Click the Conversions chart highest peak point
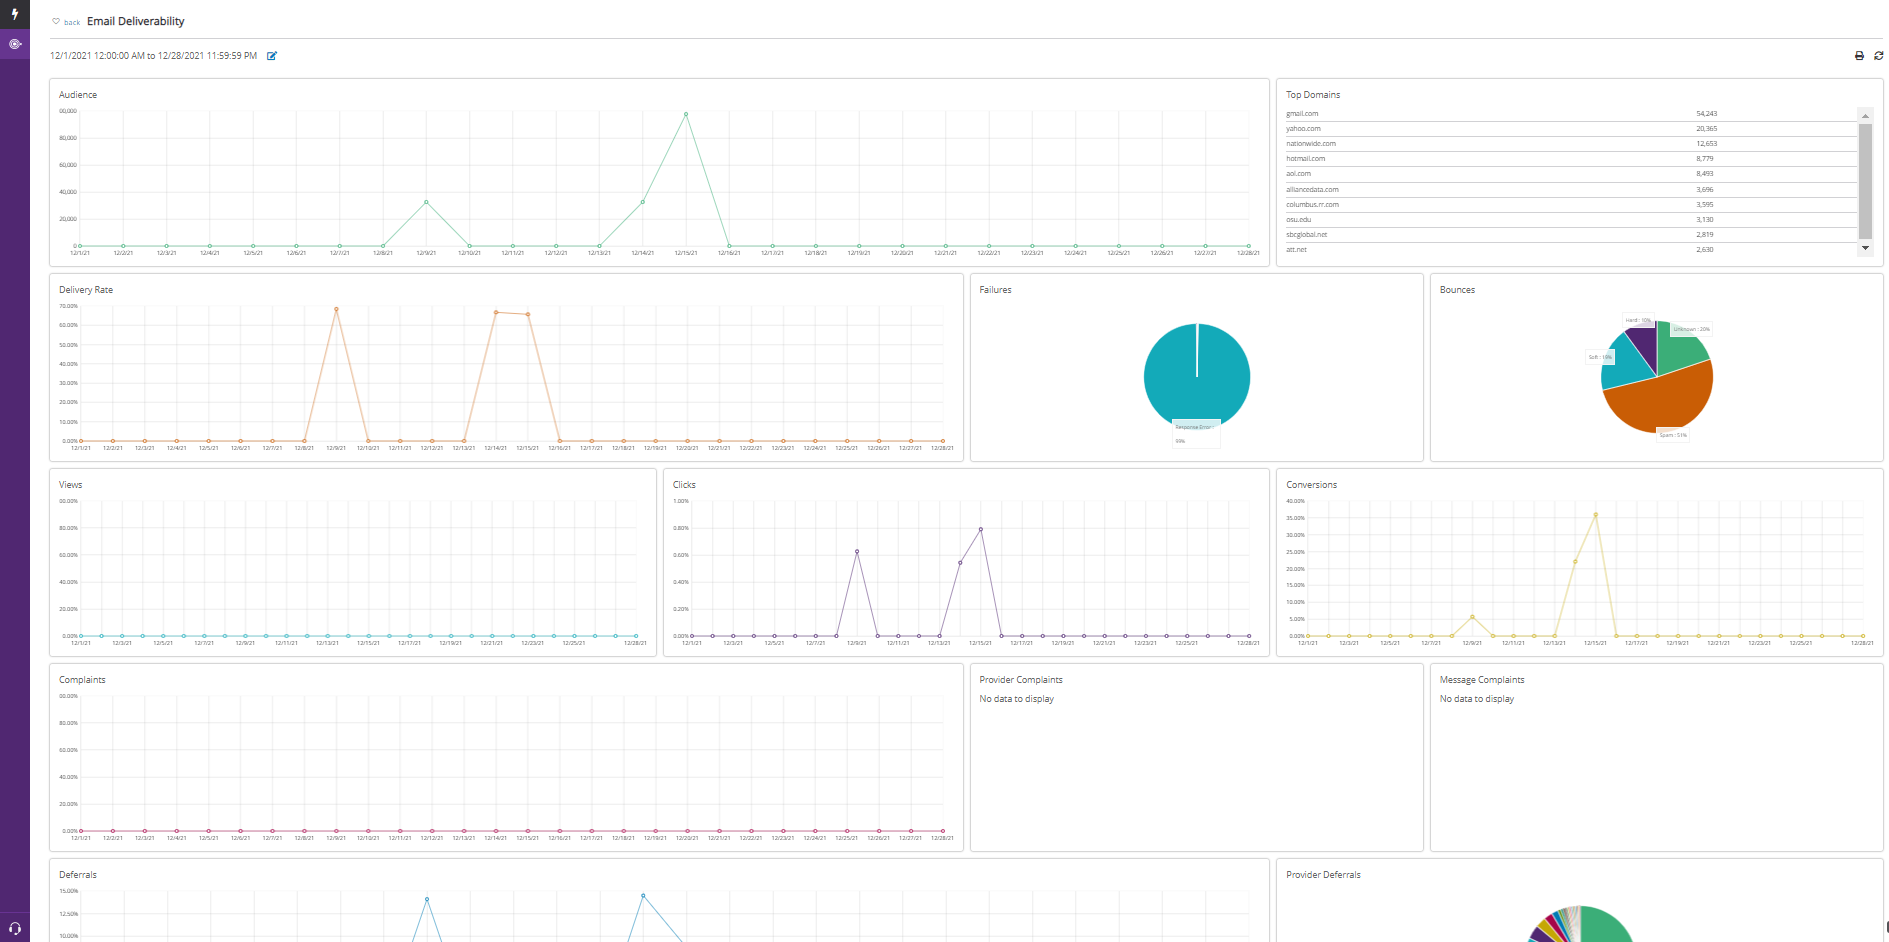This screenshot has height=942, width=1889. pyautogui.click(x=1595, y=514)
